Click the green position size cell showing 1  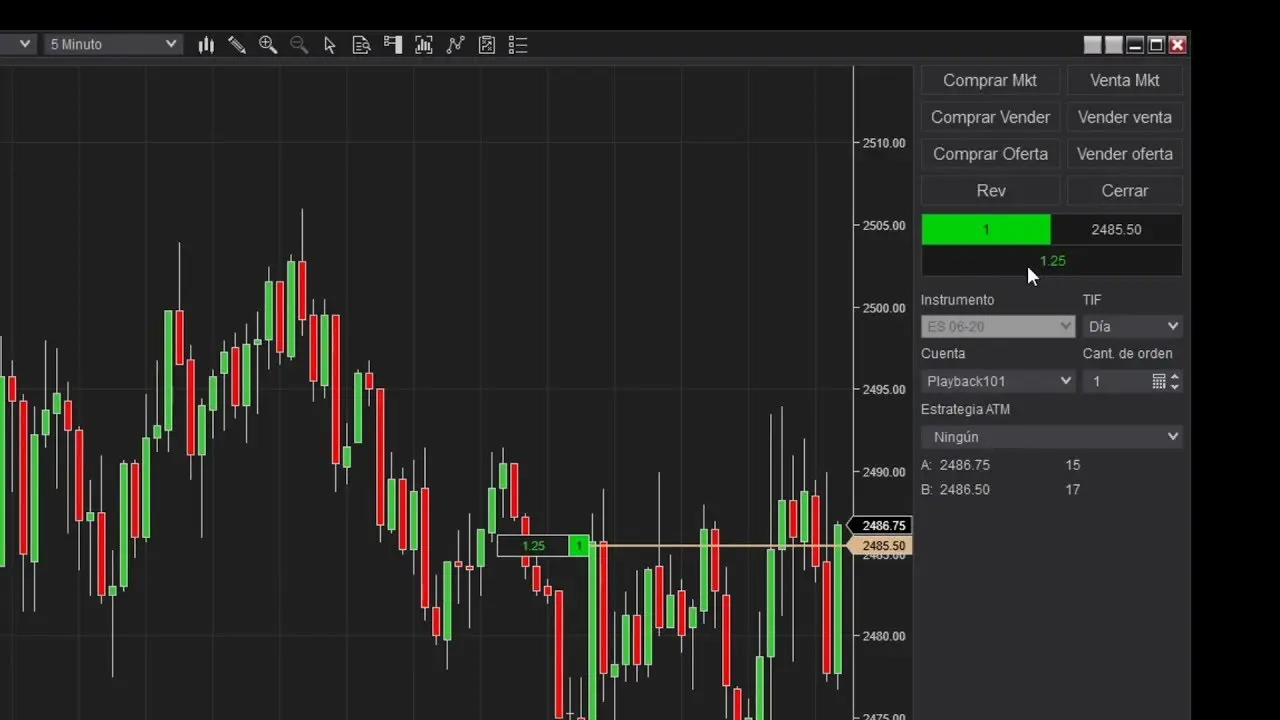tap(986, 229)
